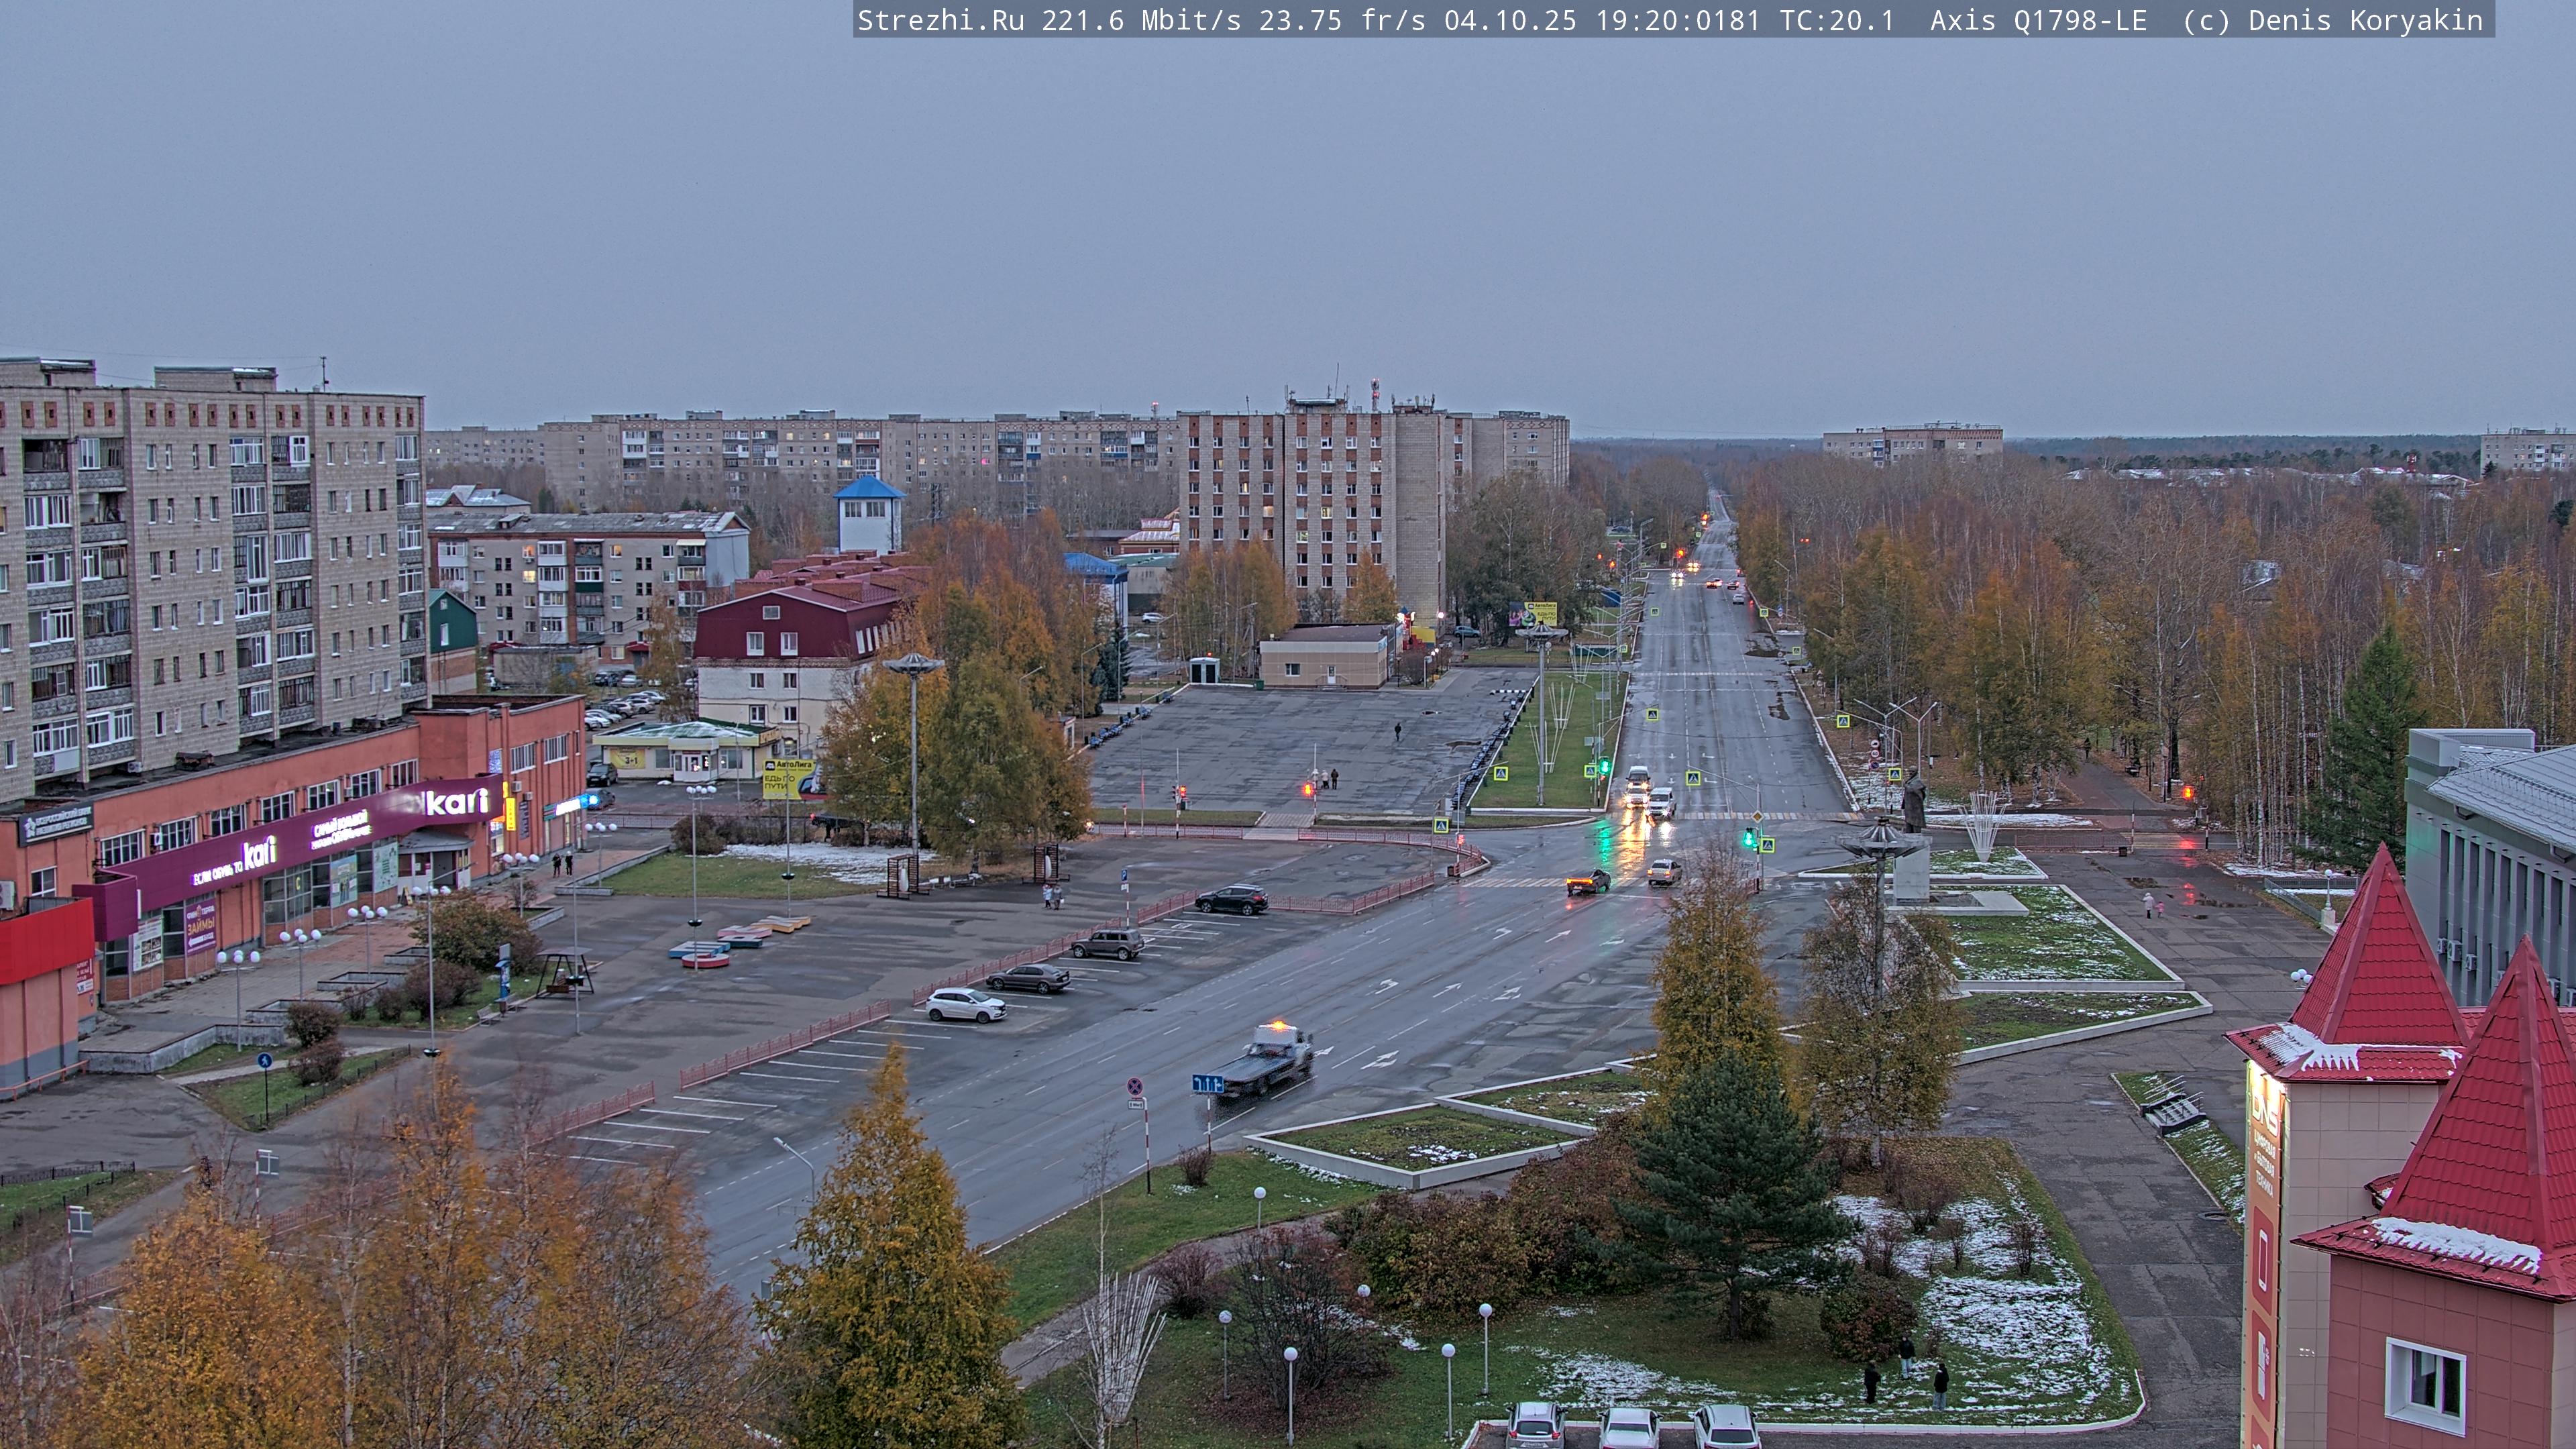
Task: Click the black SUV parked by fence
Action: tap(1231, 899)
